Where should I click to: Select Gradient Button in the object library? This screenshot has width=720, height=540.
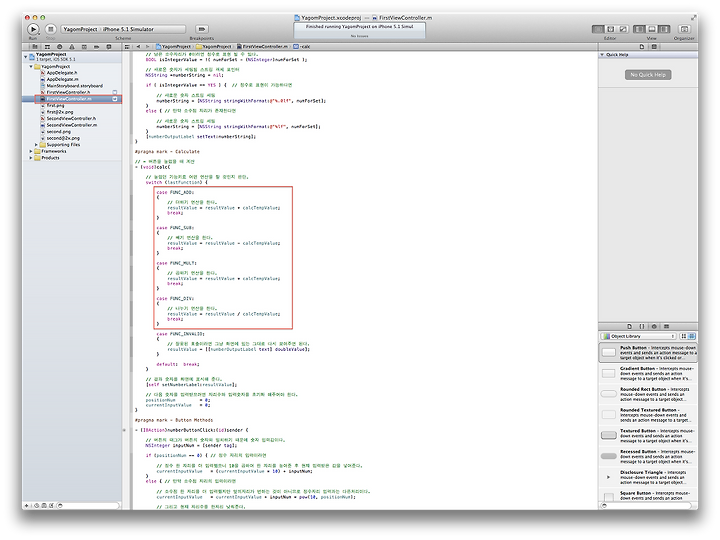pos(648,374)
